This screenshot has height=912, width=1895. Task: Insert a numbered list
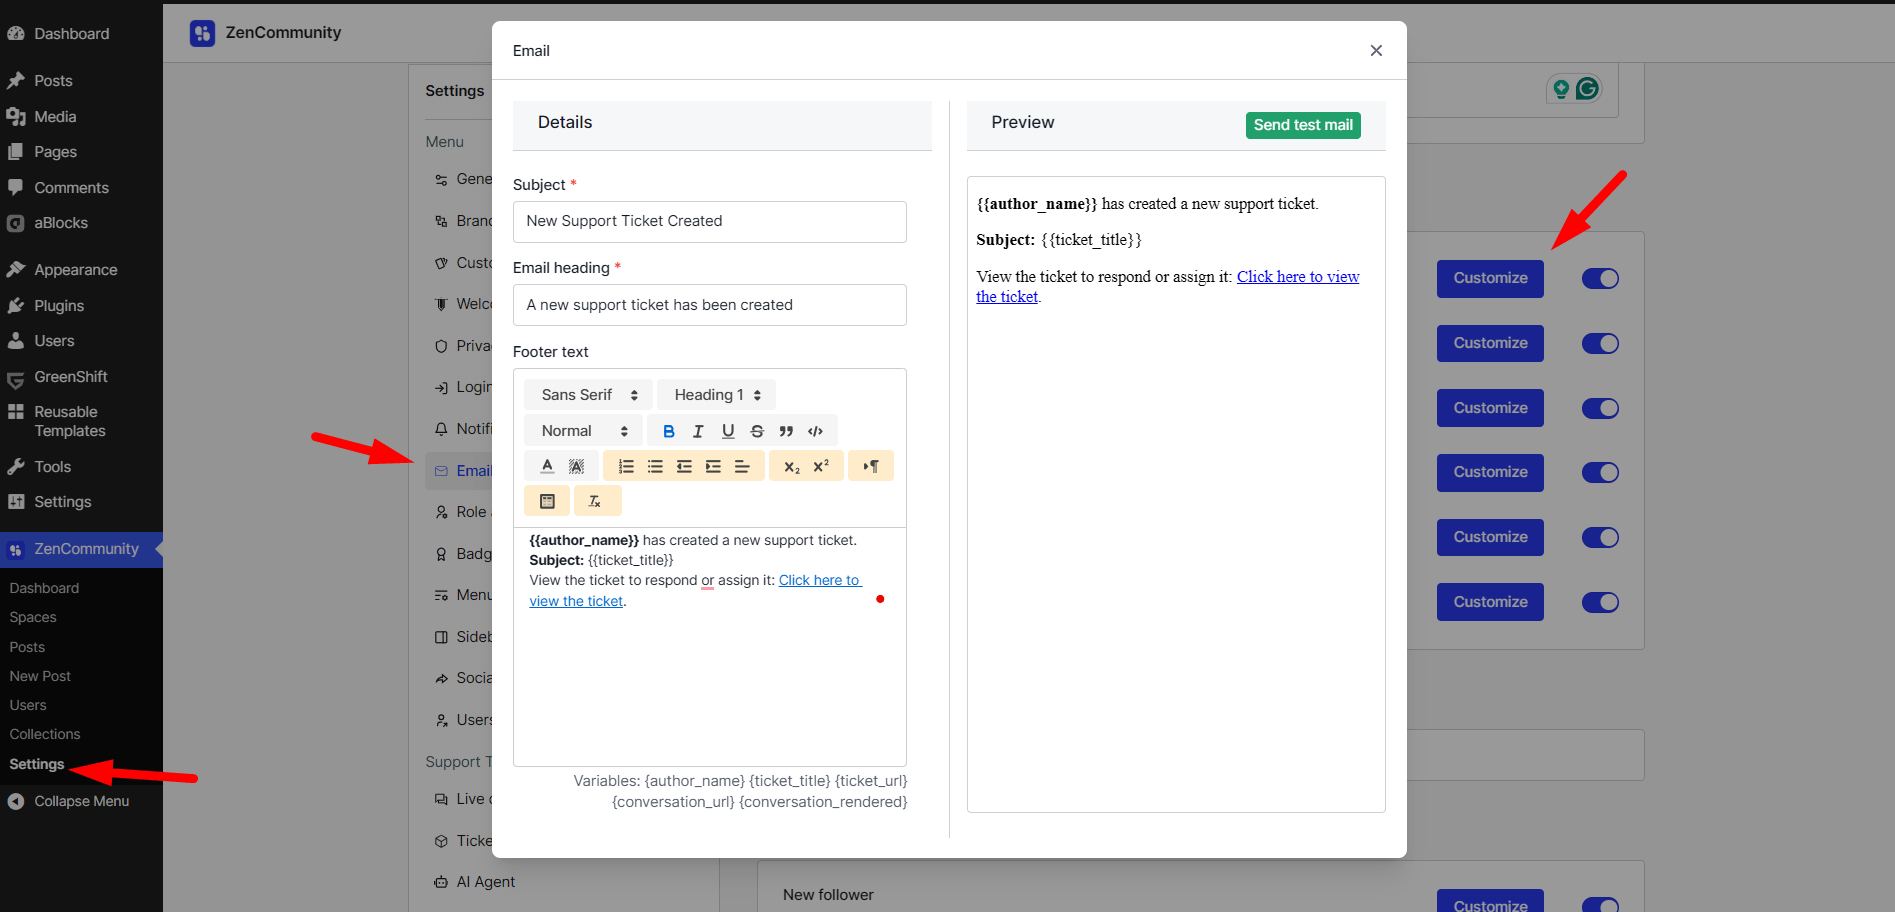[626, 466]
